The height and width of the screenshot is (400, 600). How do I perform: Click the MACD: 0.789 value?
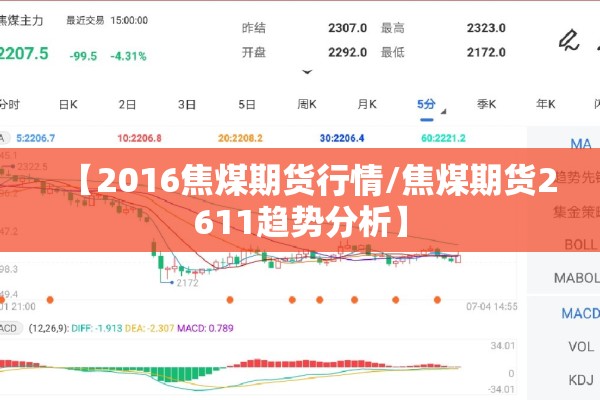point(205,328)
